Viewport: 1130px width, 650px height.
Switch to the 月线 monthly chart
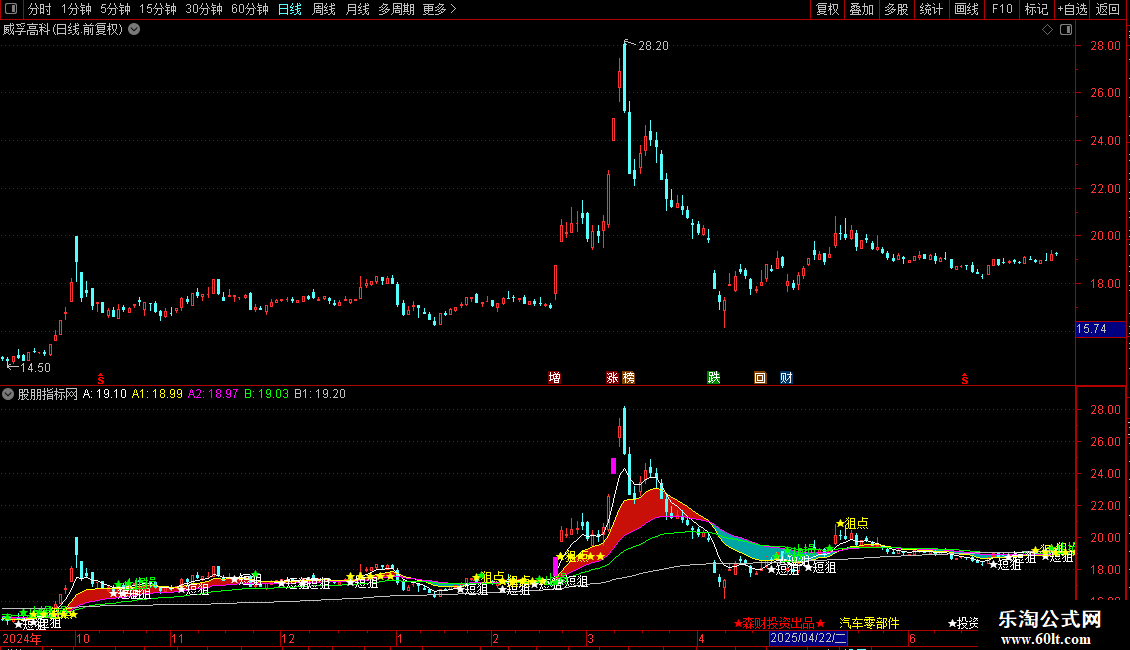[x=357, y=9]
